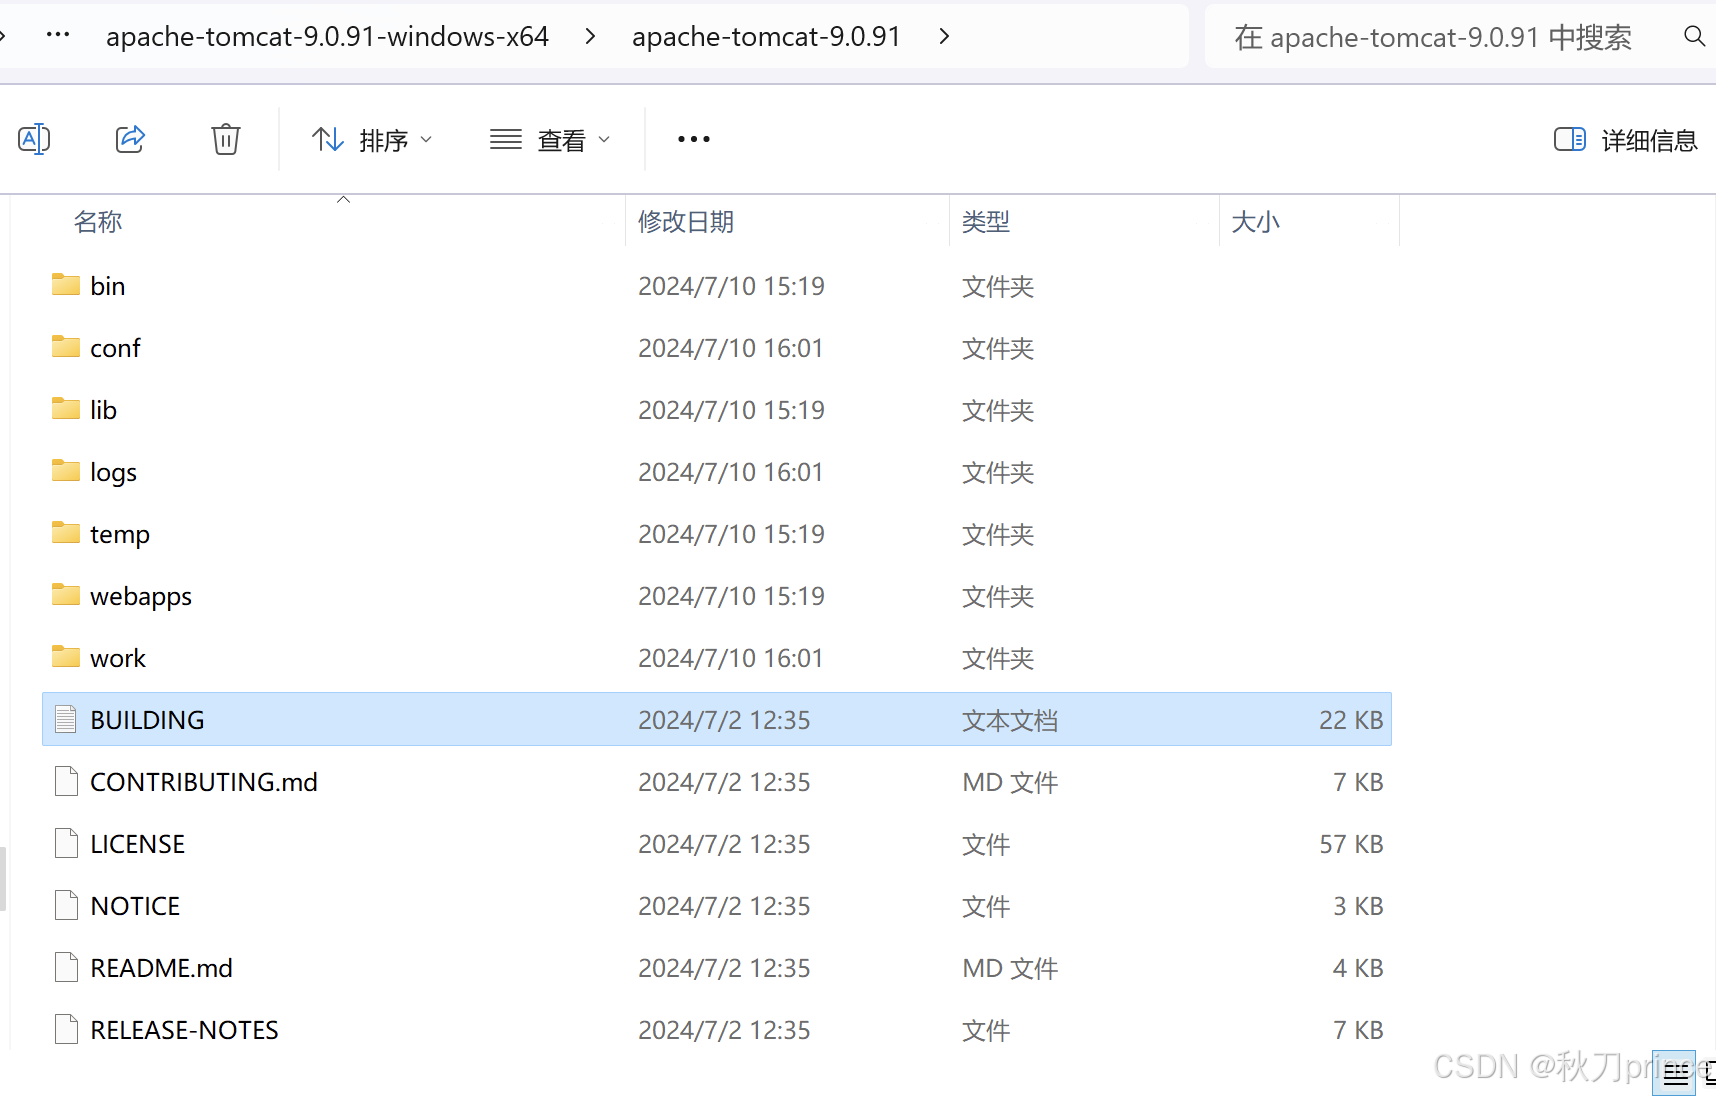The height and width of the screenshot is (1096, 1716).
Task: Click the NOTICE file icon
Action: [x=66, y=905]
